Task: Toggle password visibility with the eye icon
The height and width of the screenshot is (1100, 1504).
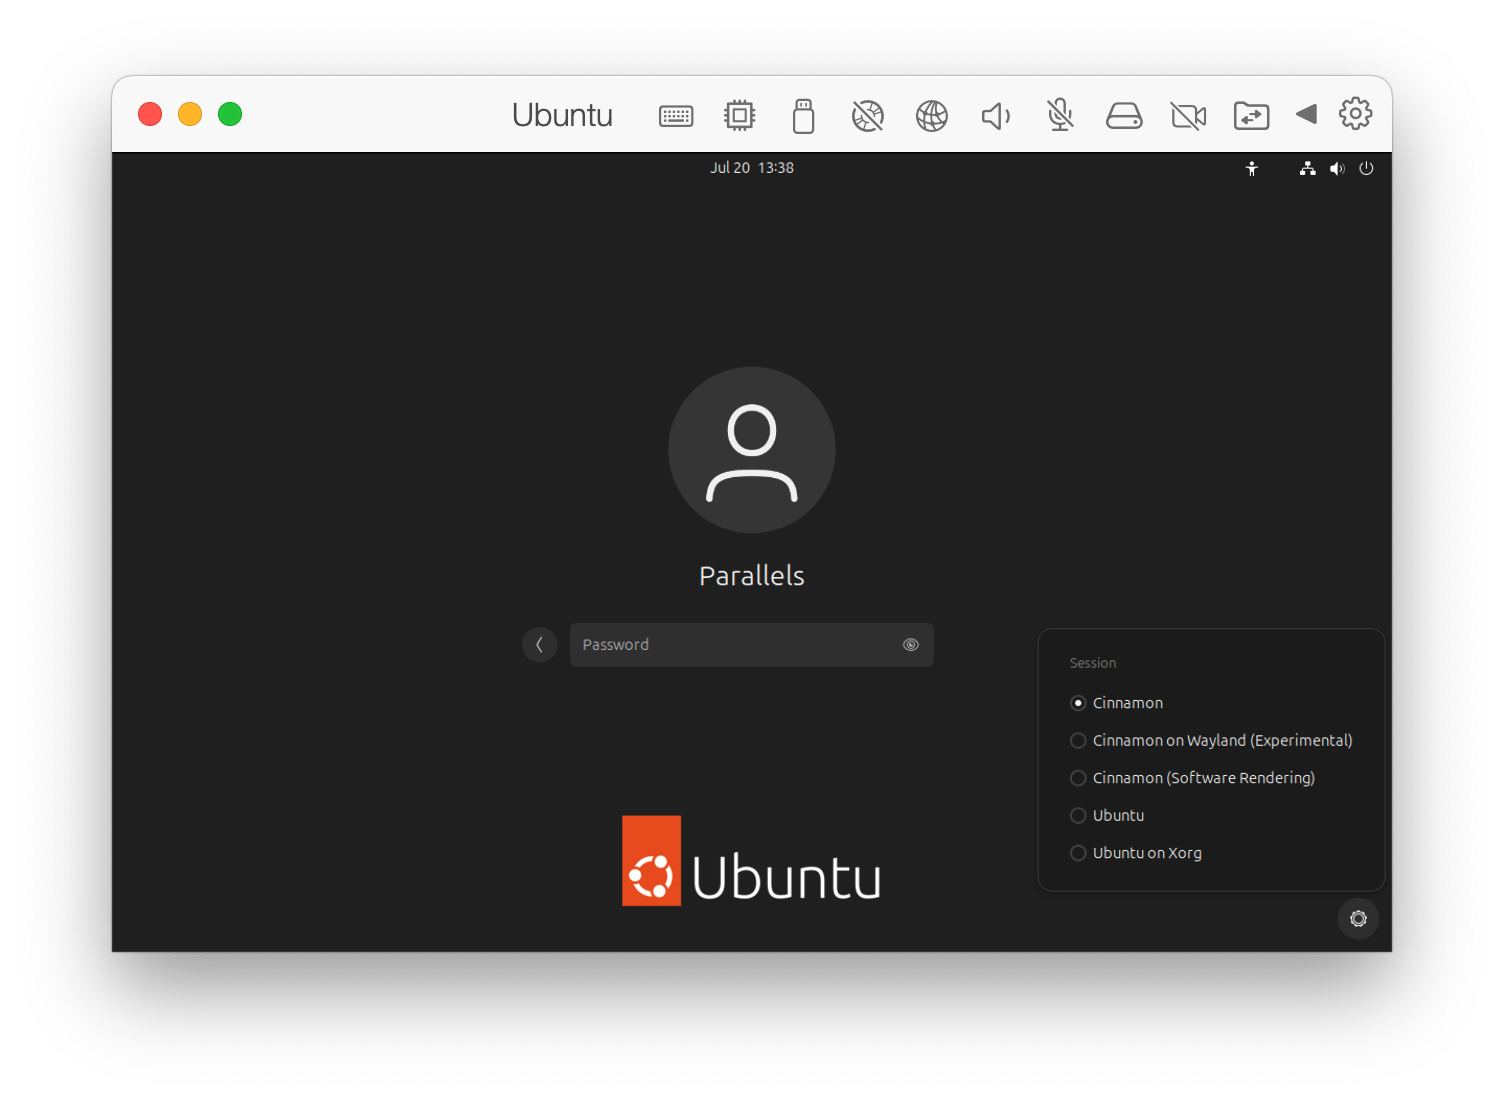Action: [911, 645]
